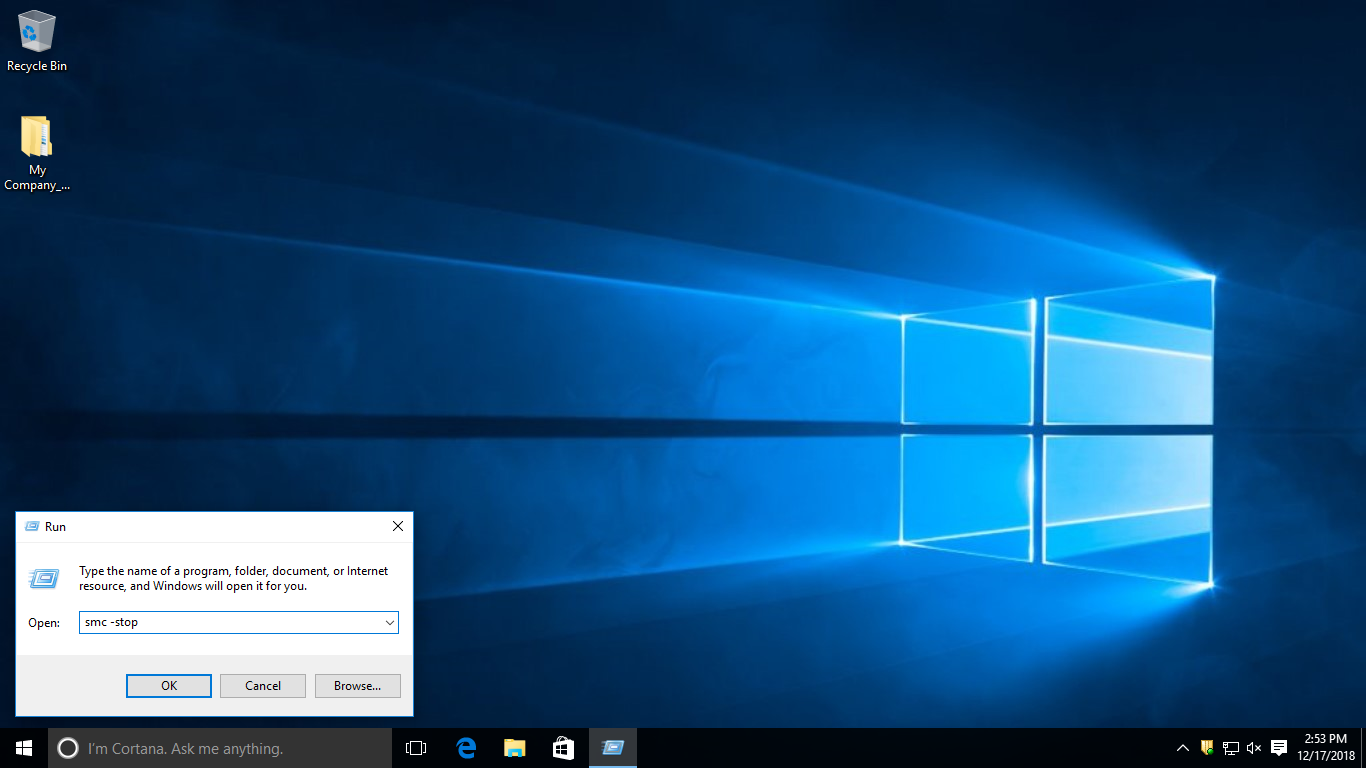
Task: Open the Microsoft Store taskbar icon
Action: tap(563, 748)
